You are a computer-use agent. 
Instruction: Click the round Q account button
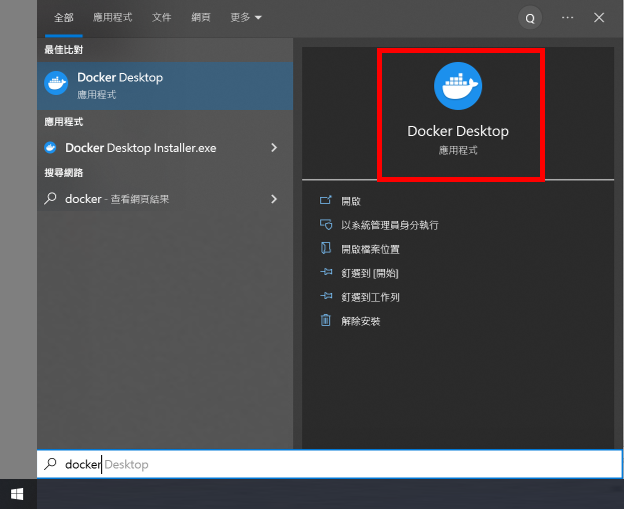coord(530,18)
